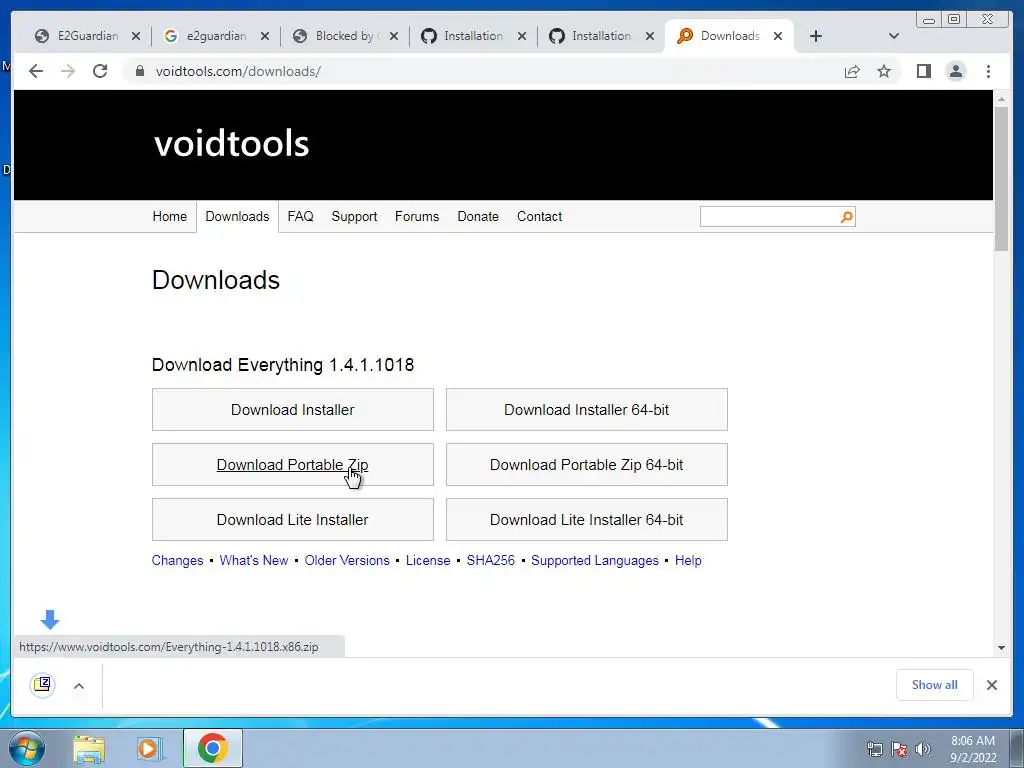Click Show all downloads
1024x768 pixels.
[x=935, y=684]
